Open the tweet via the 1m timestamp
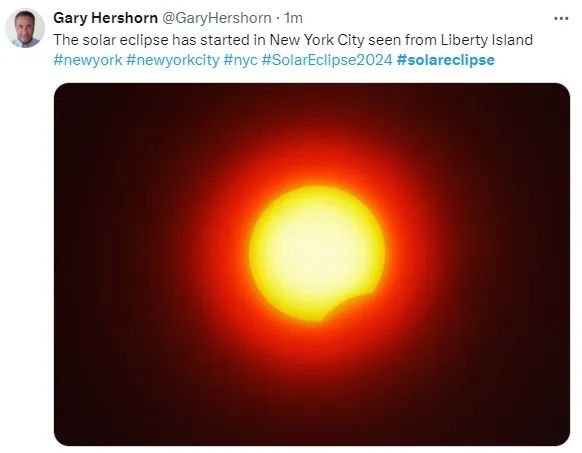The height and width of the screenshot is (453, 582). (293, 18)
